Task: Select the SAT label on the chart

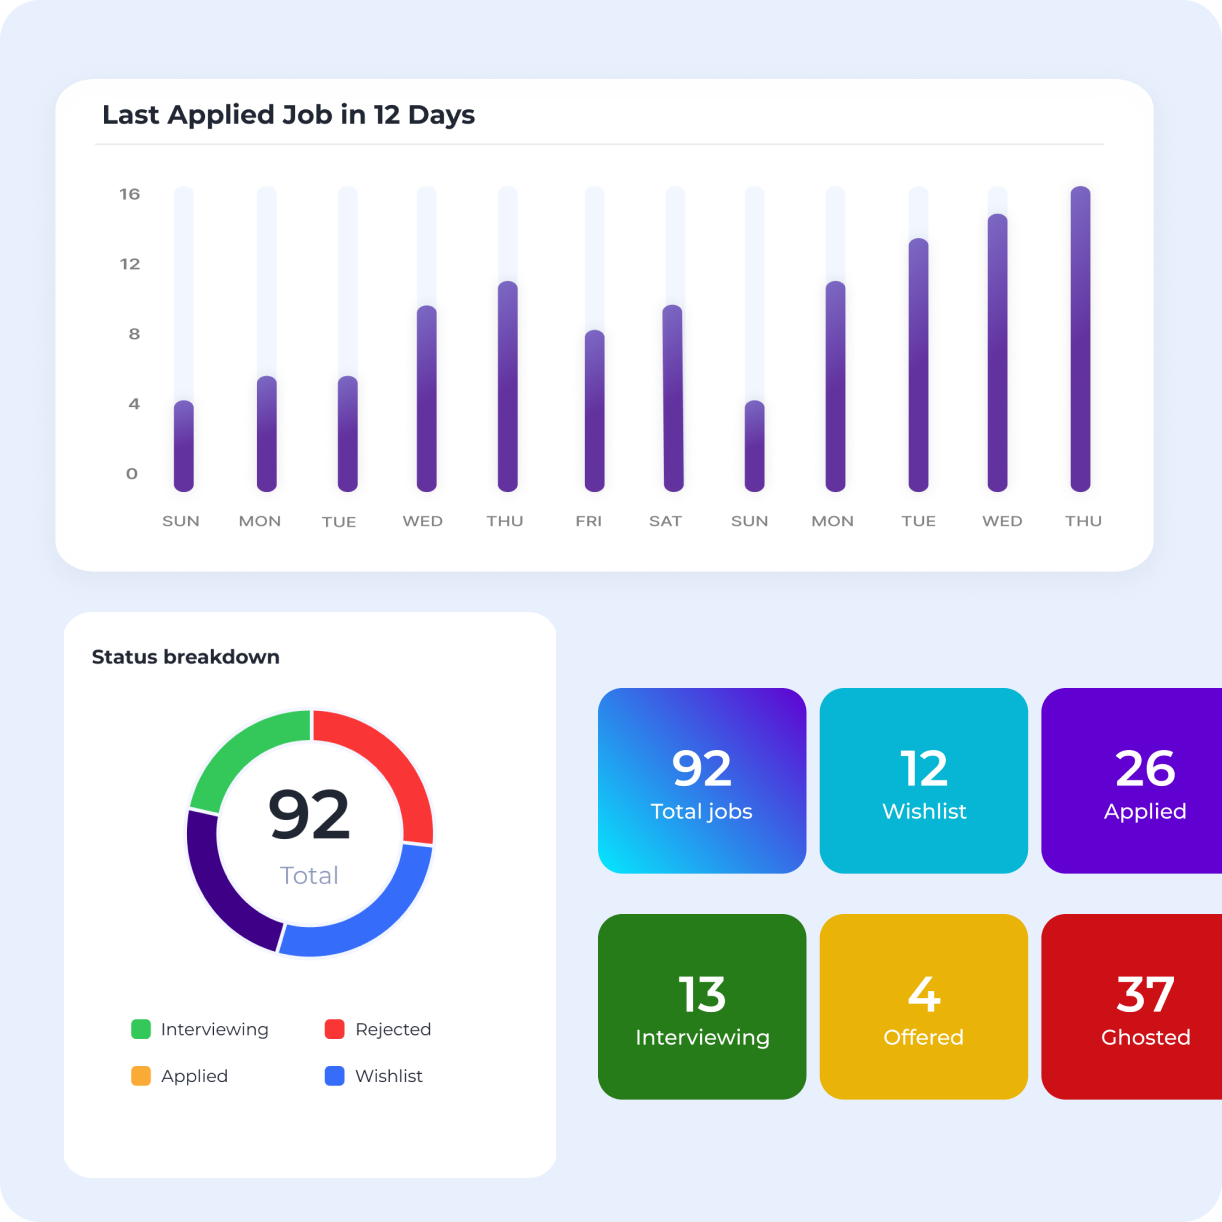Action: (666, 520)
